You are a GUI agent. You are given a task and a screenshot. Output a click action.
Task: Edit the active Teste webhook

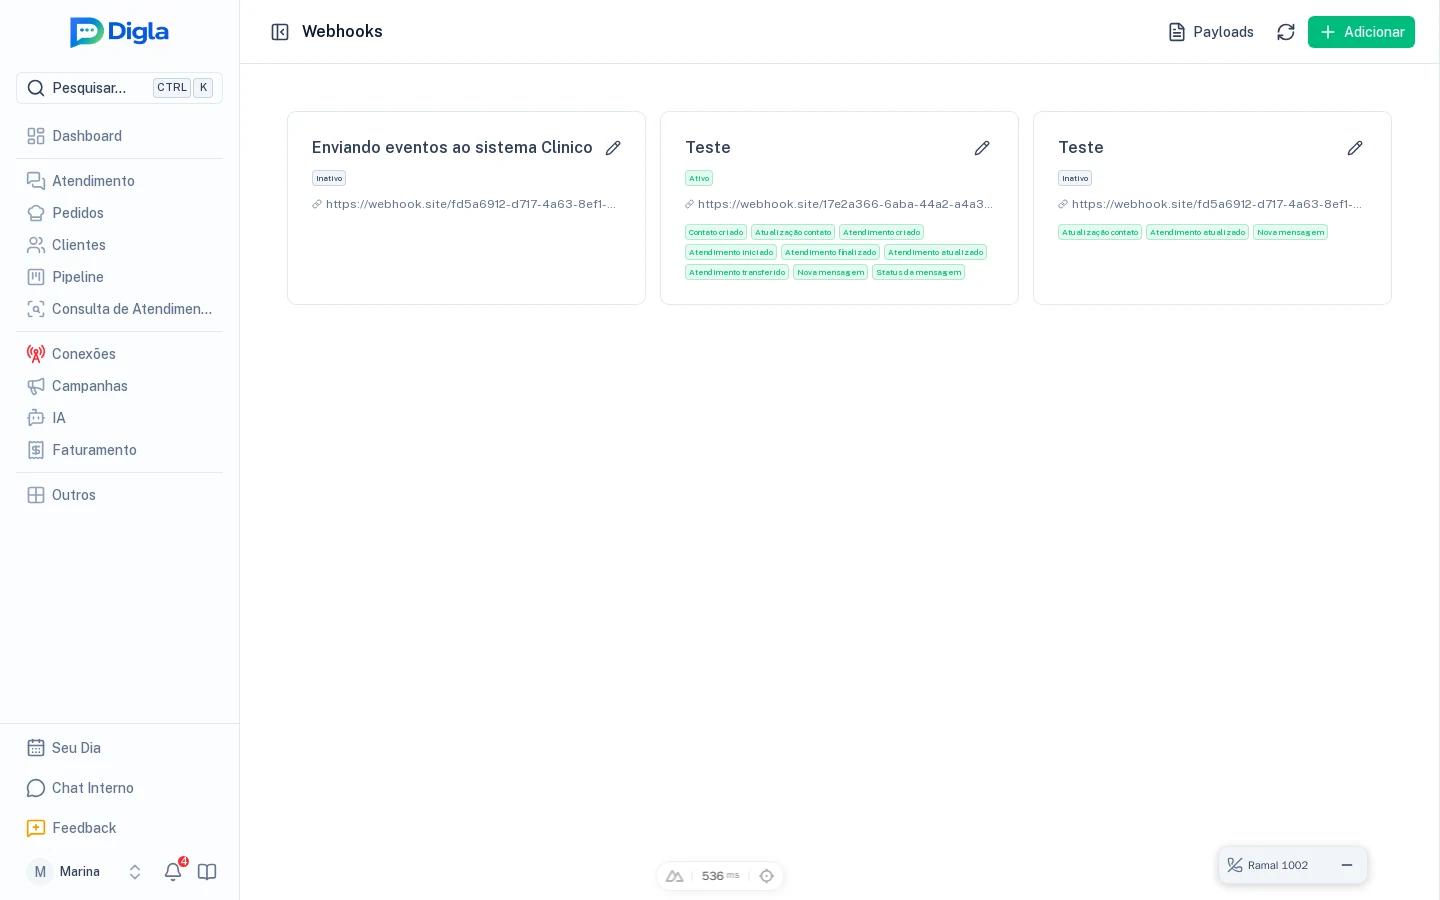982,148
